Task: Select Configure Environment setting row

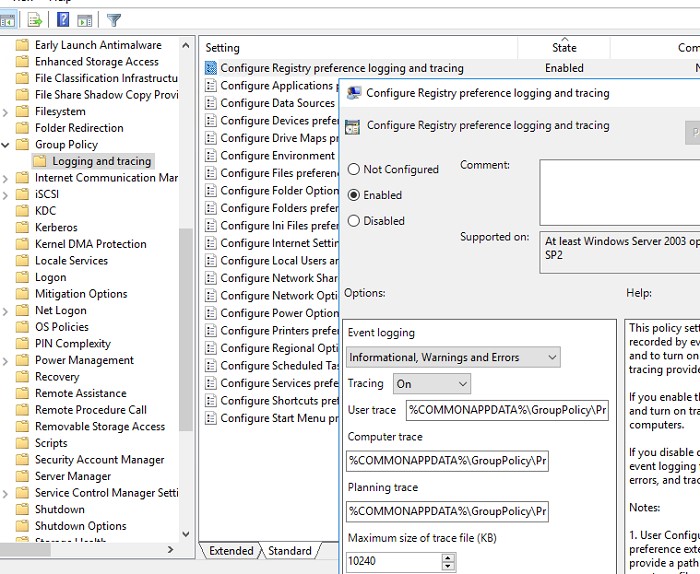Action: pyautogui.click(x=277, y=155)
